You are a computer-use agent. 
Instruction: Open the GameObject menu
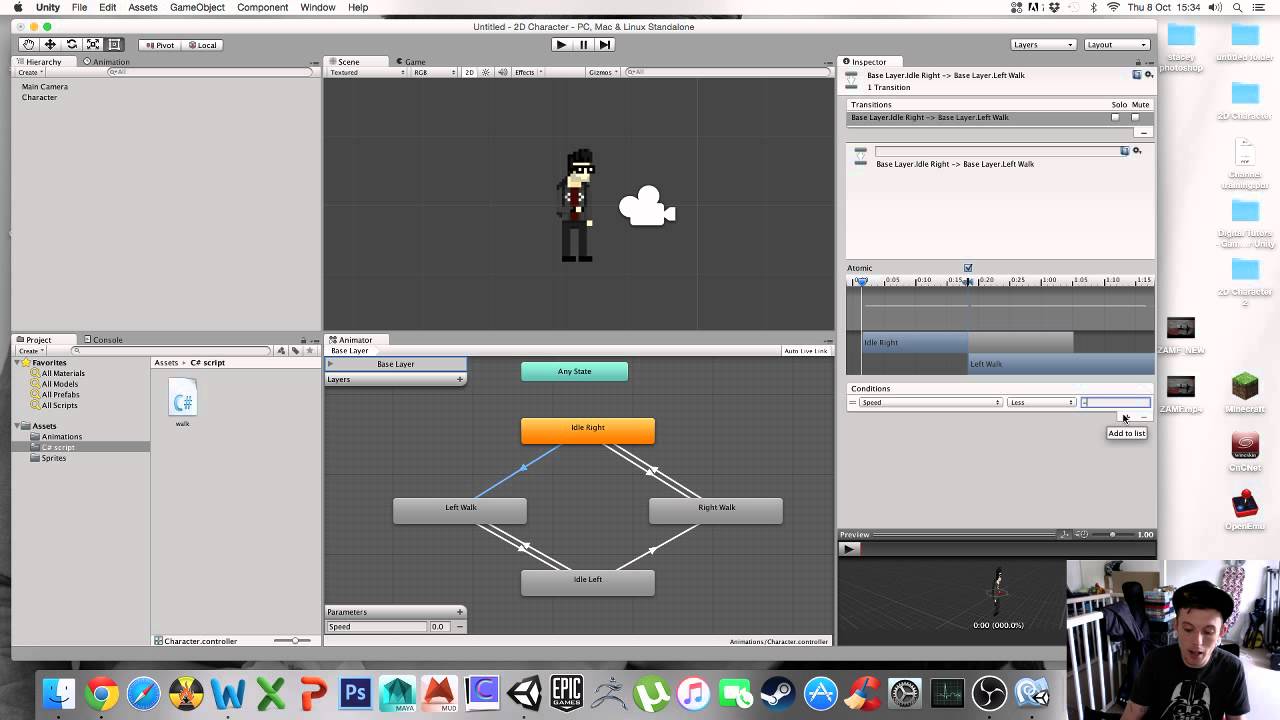(197, 7)
